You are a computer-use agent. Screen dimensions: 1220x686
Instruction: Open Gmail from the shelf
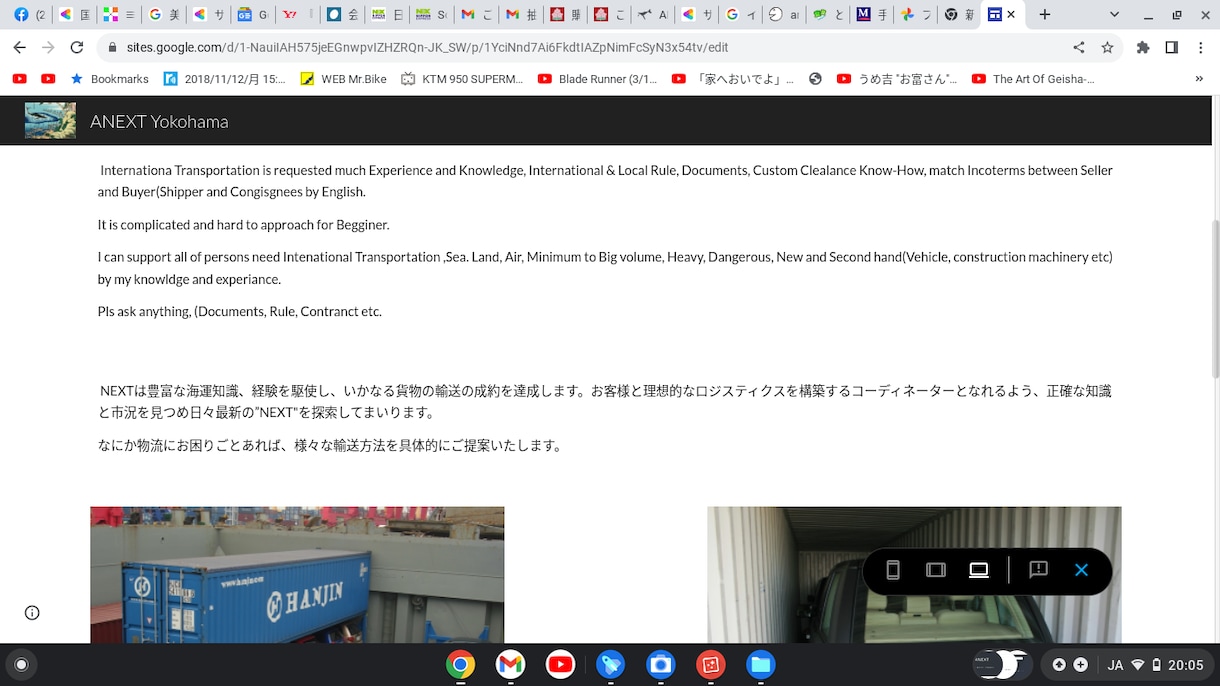pyautogui.click(x=510, y=665)
